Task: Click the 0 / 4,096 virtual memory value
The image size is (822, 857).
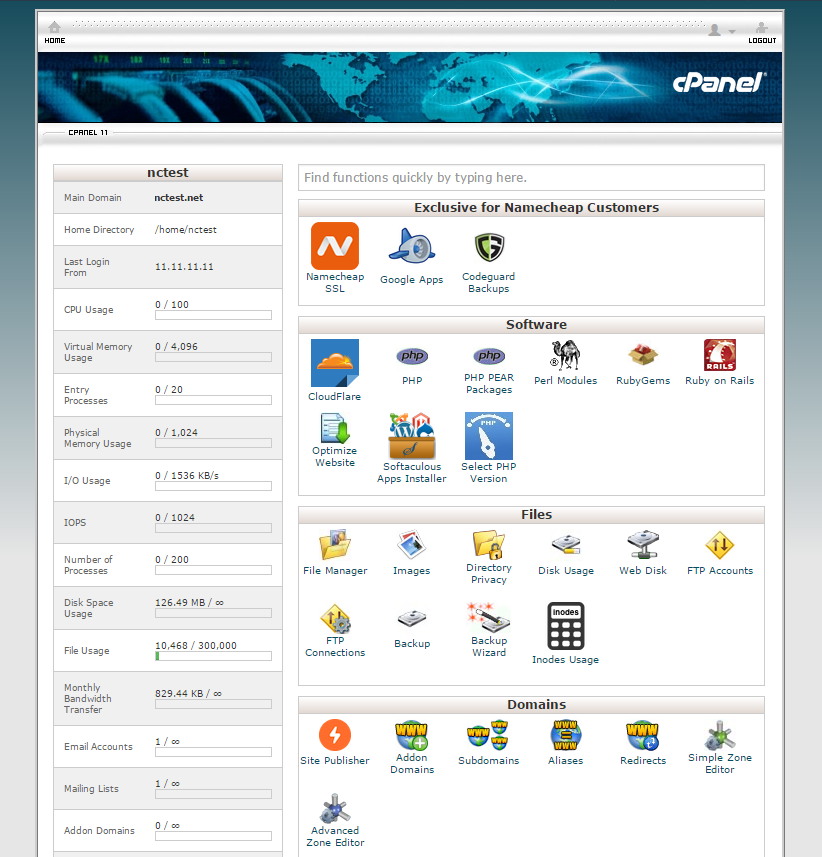Action: point(176,347)
